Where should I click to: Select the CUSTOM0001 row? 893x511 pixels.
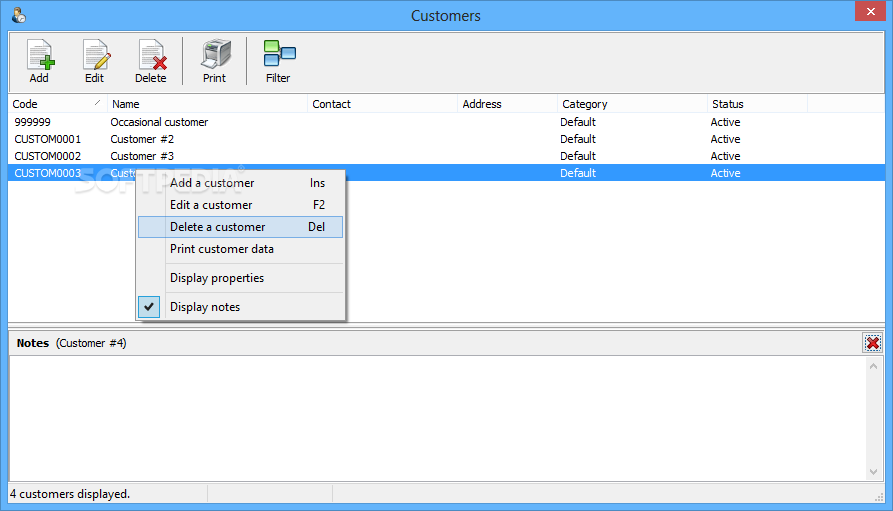click(446, 139)
